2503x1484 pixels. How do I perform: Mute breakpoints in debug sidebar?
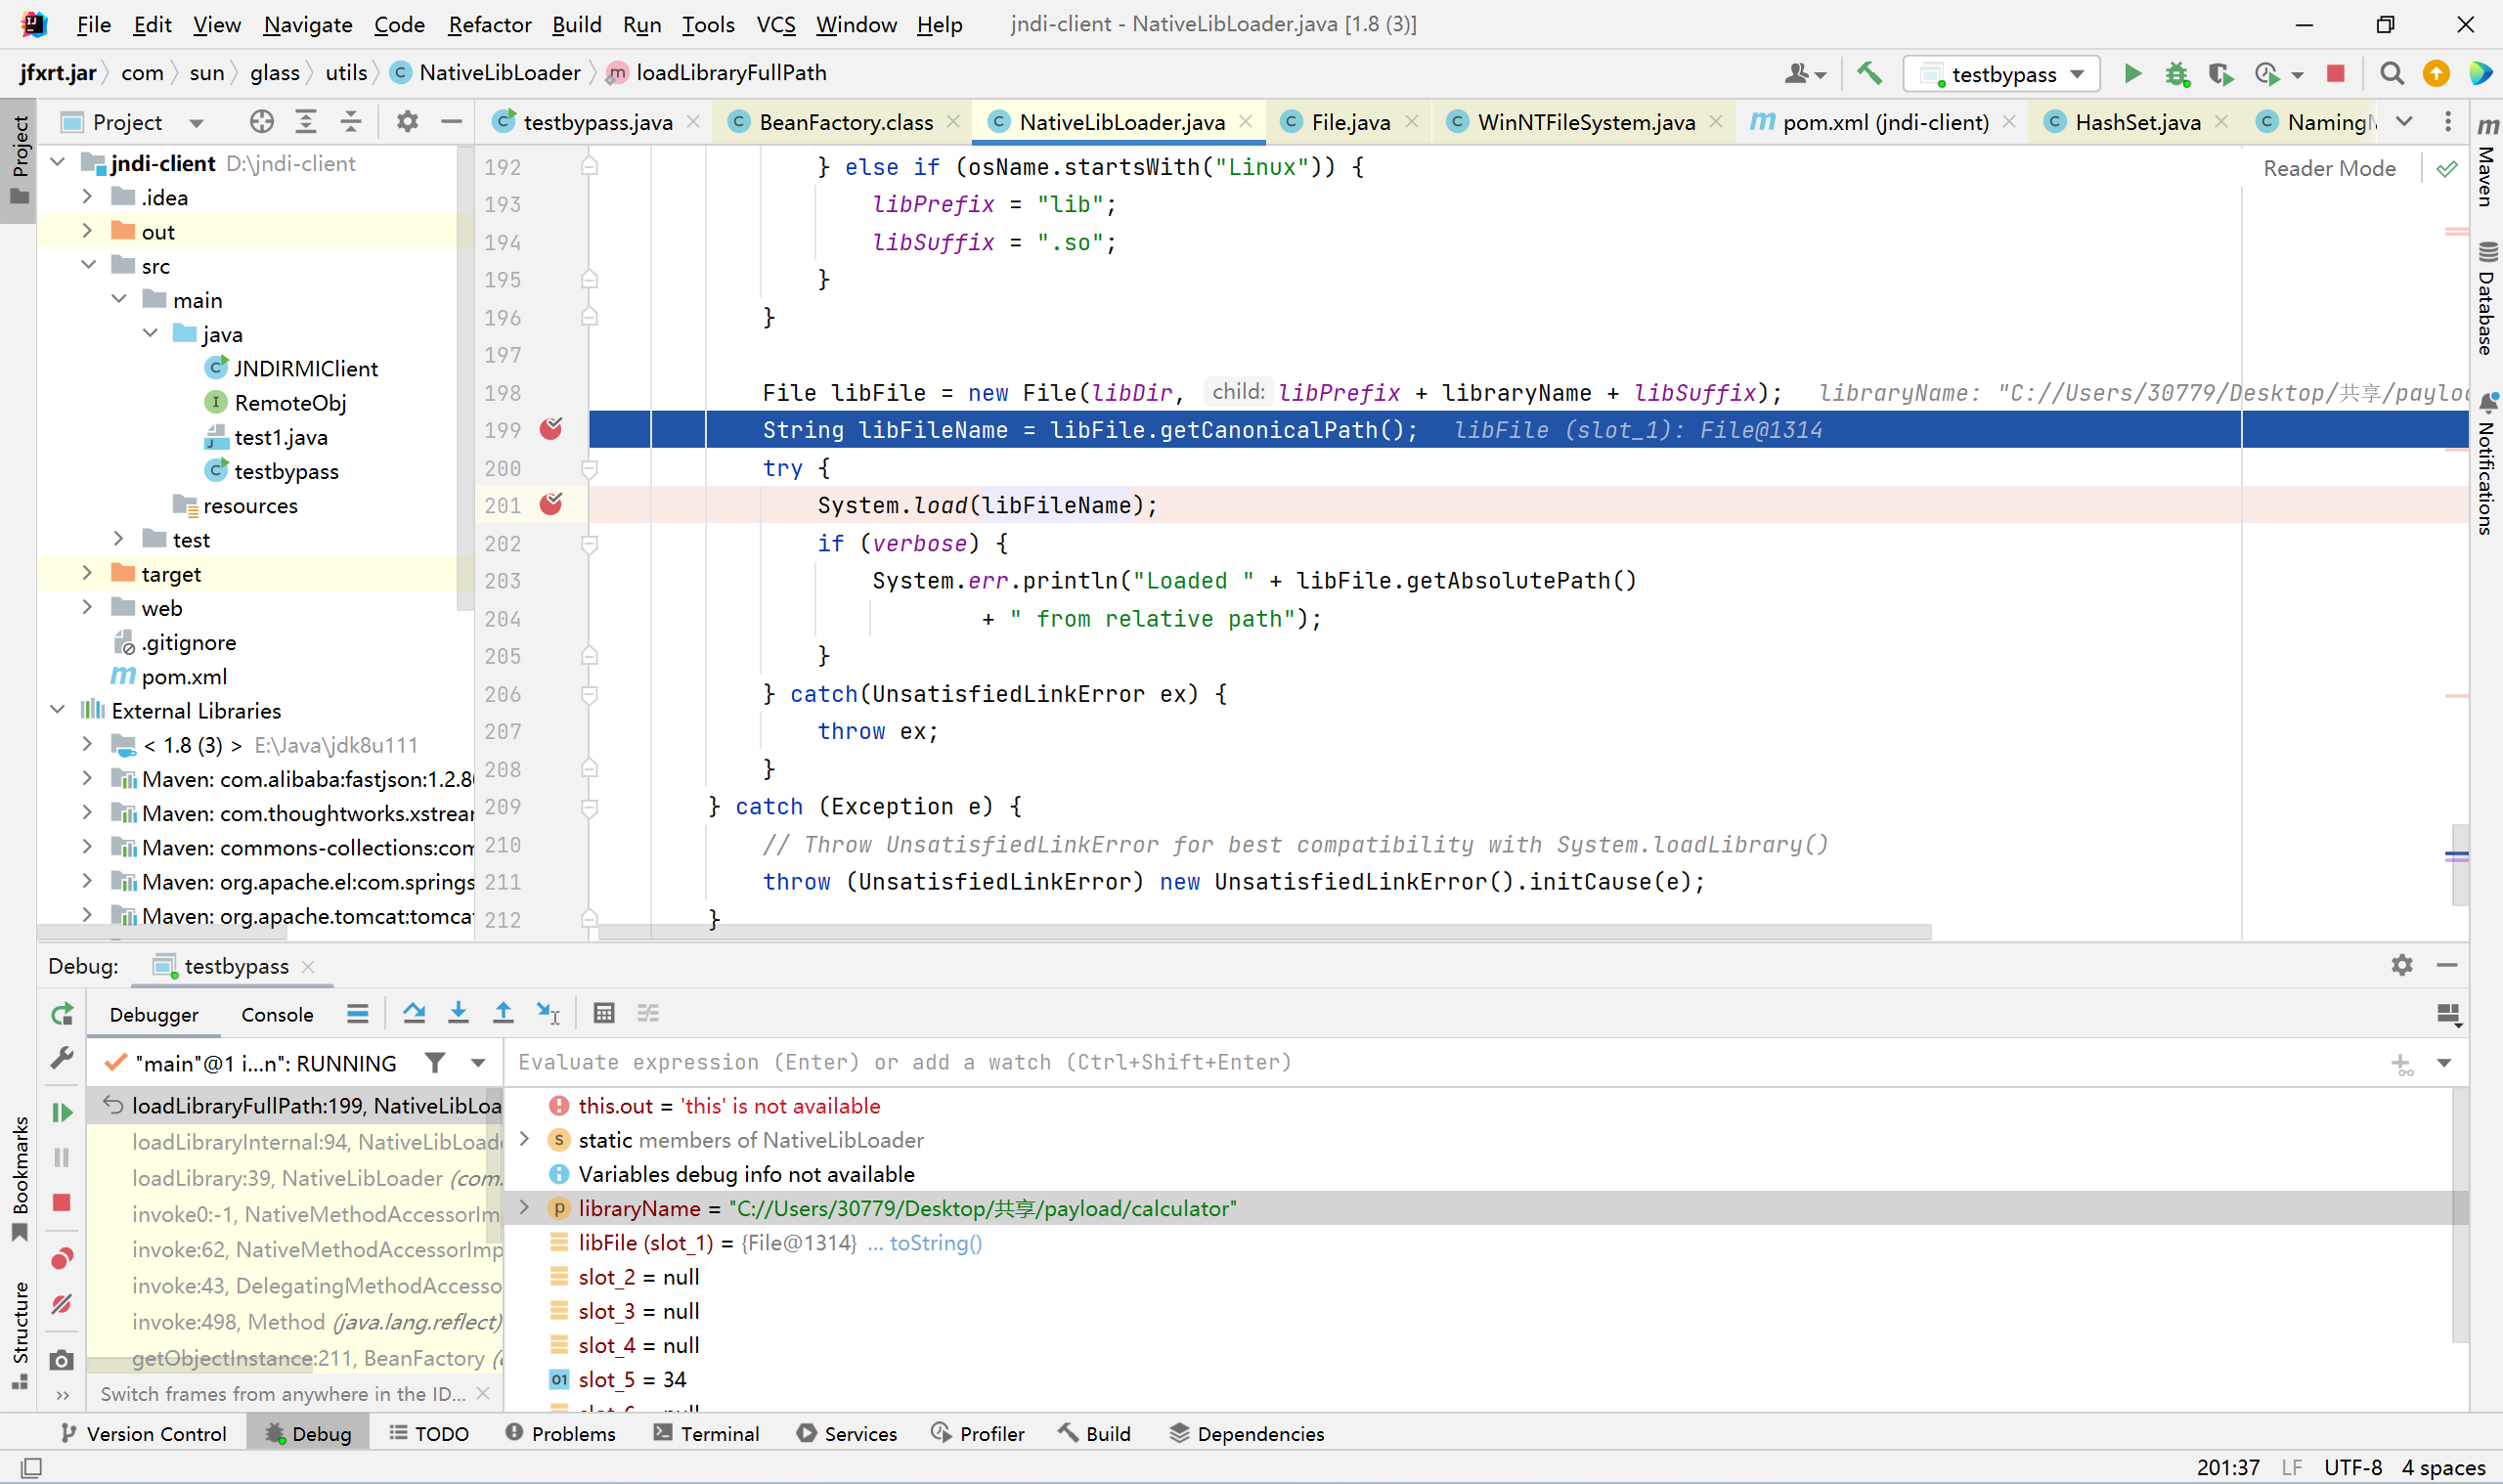pos(62,1304)
